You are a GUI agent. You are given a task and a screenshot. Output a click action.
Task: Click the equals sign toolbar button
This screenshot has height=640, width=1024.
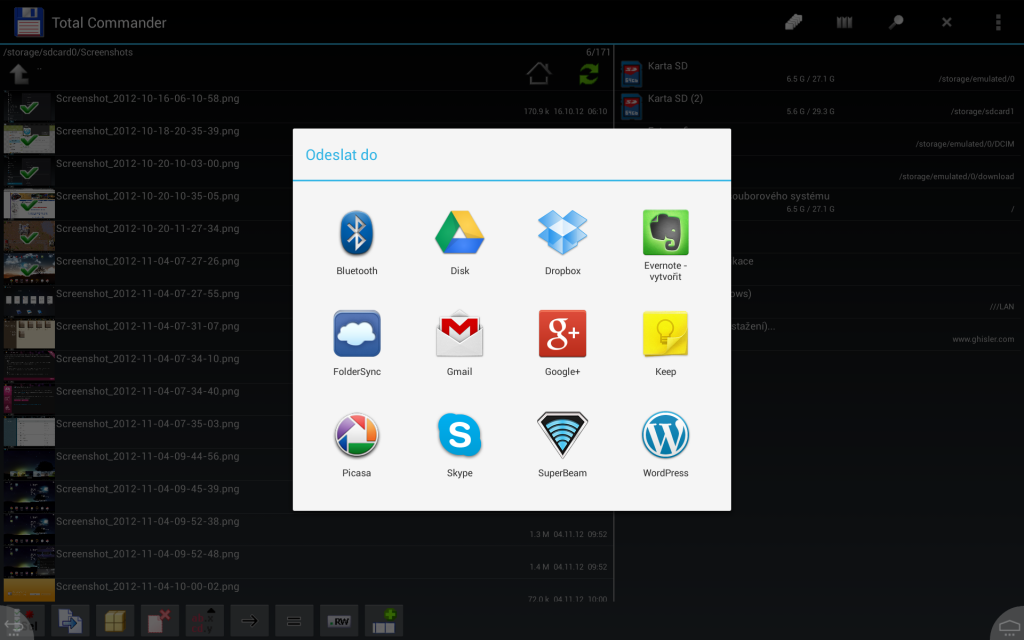294,620
